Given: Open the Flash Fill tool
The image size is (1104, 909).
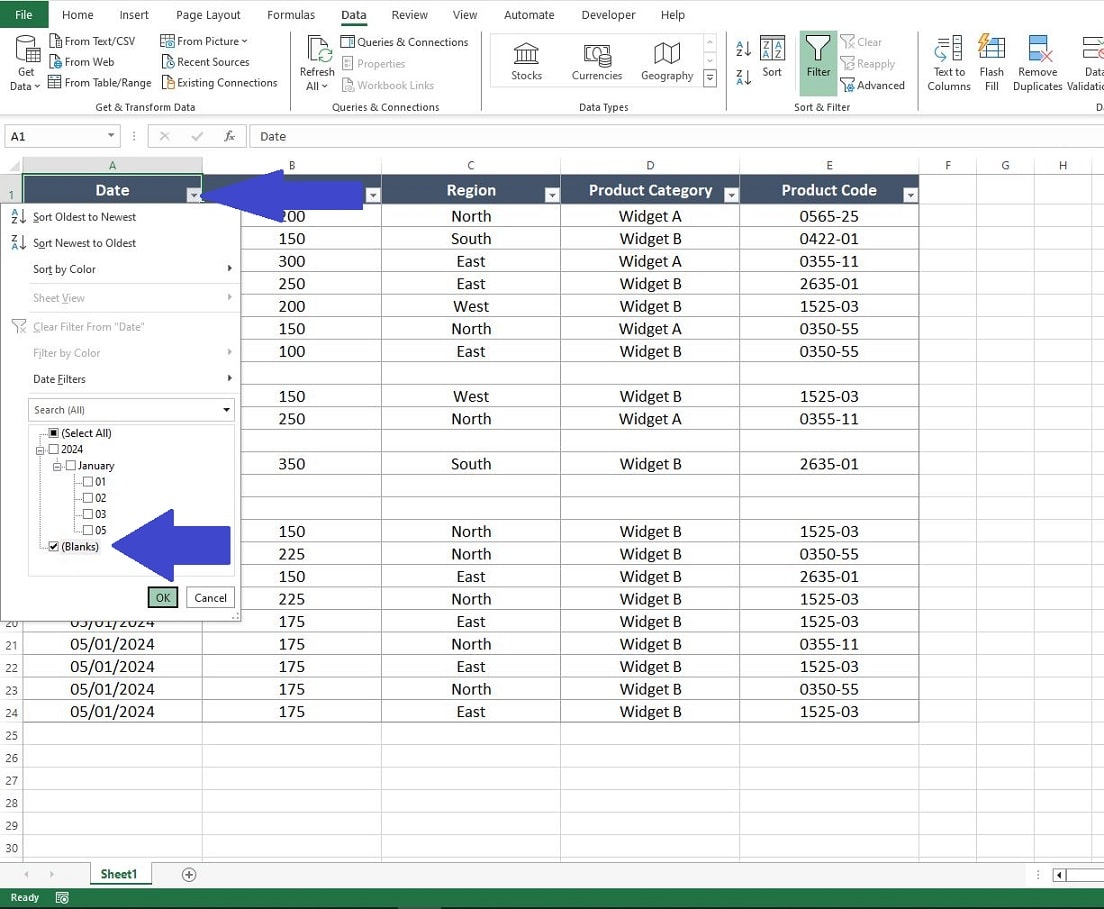Looking at the screenshot, I should (x=991, y=62).
